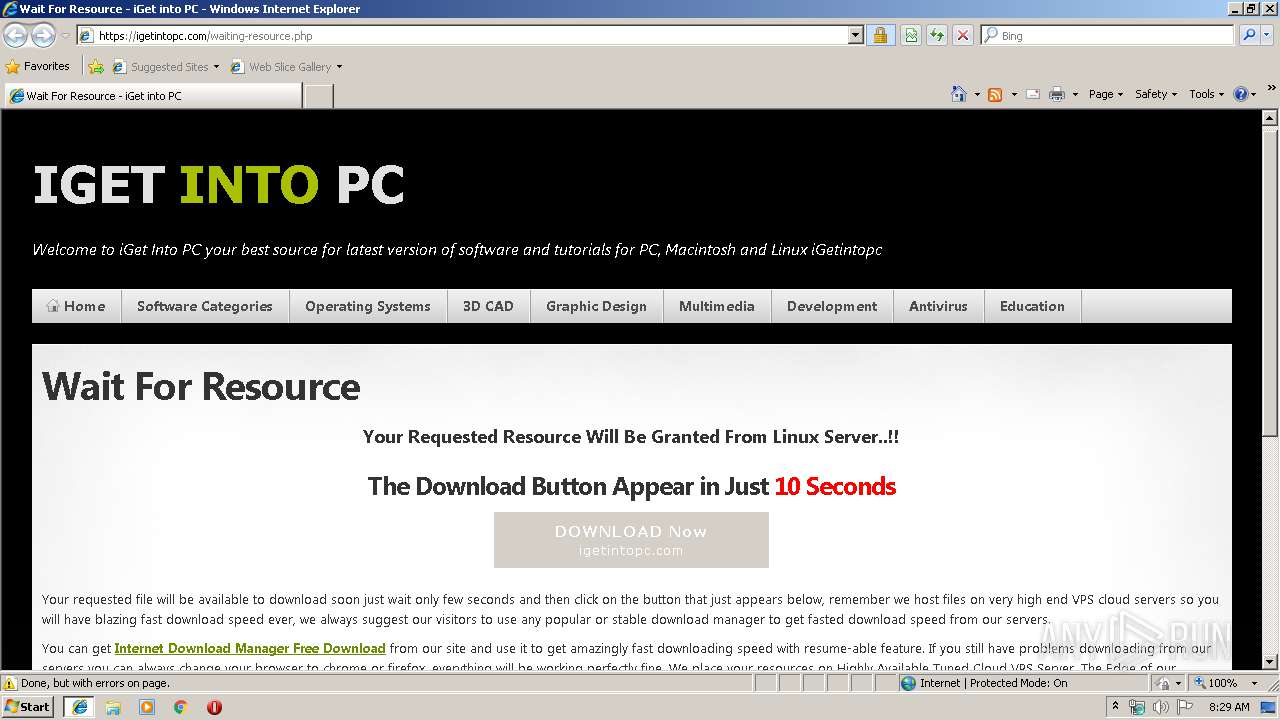Click the address bar URL field
This screenshot has width=1280, height=720.
pos(463,35)
